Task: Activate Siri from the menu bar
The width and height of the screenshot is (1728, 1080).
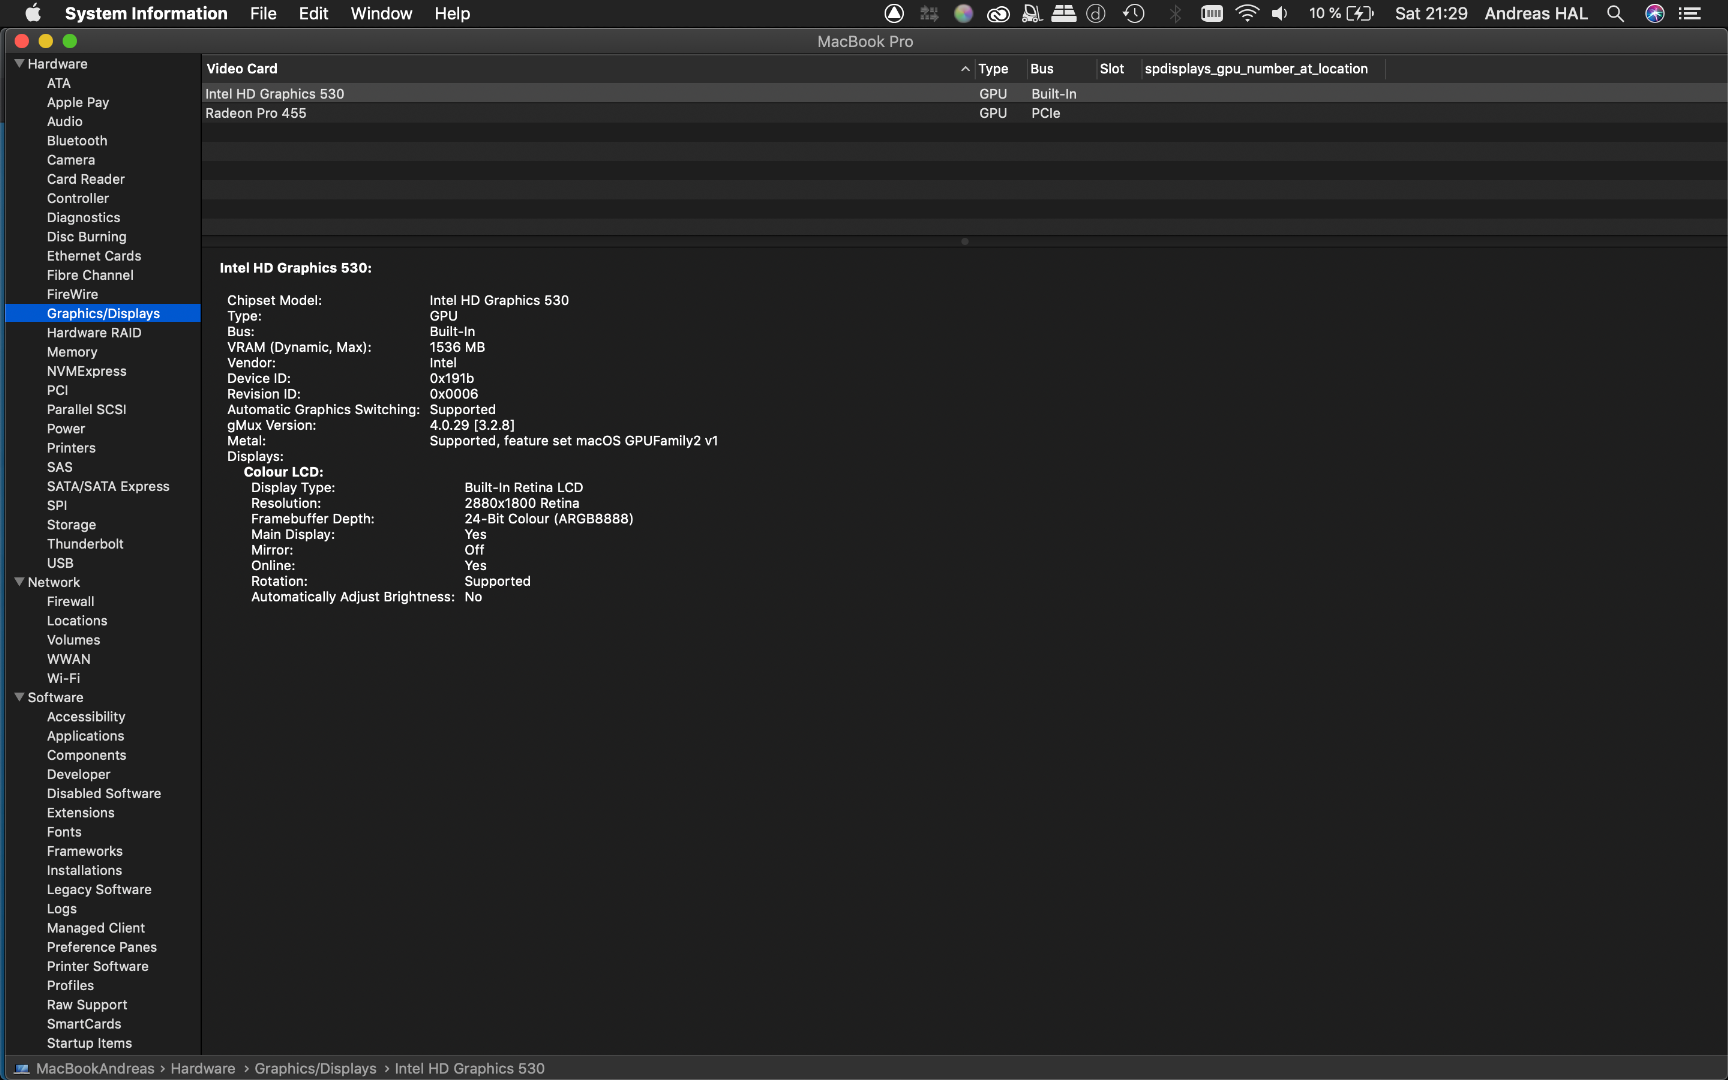Action: click(x=1655, y=13)
